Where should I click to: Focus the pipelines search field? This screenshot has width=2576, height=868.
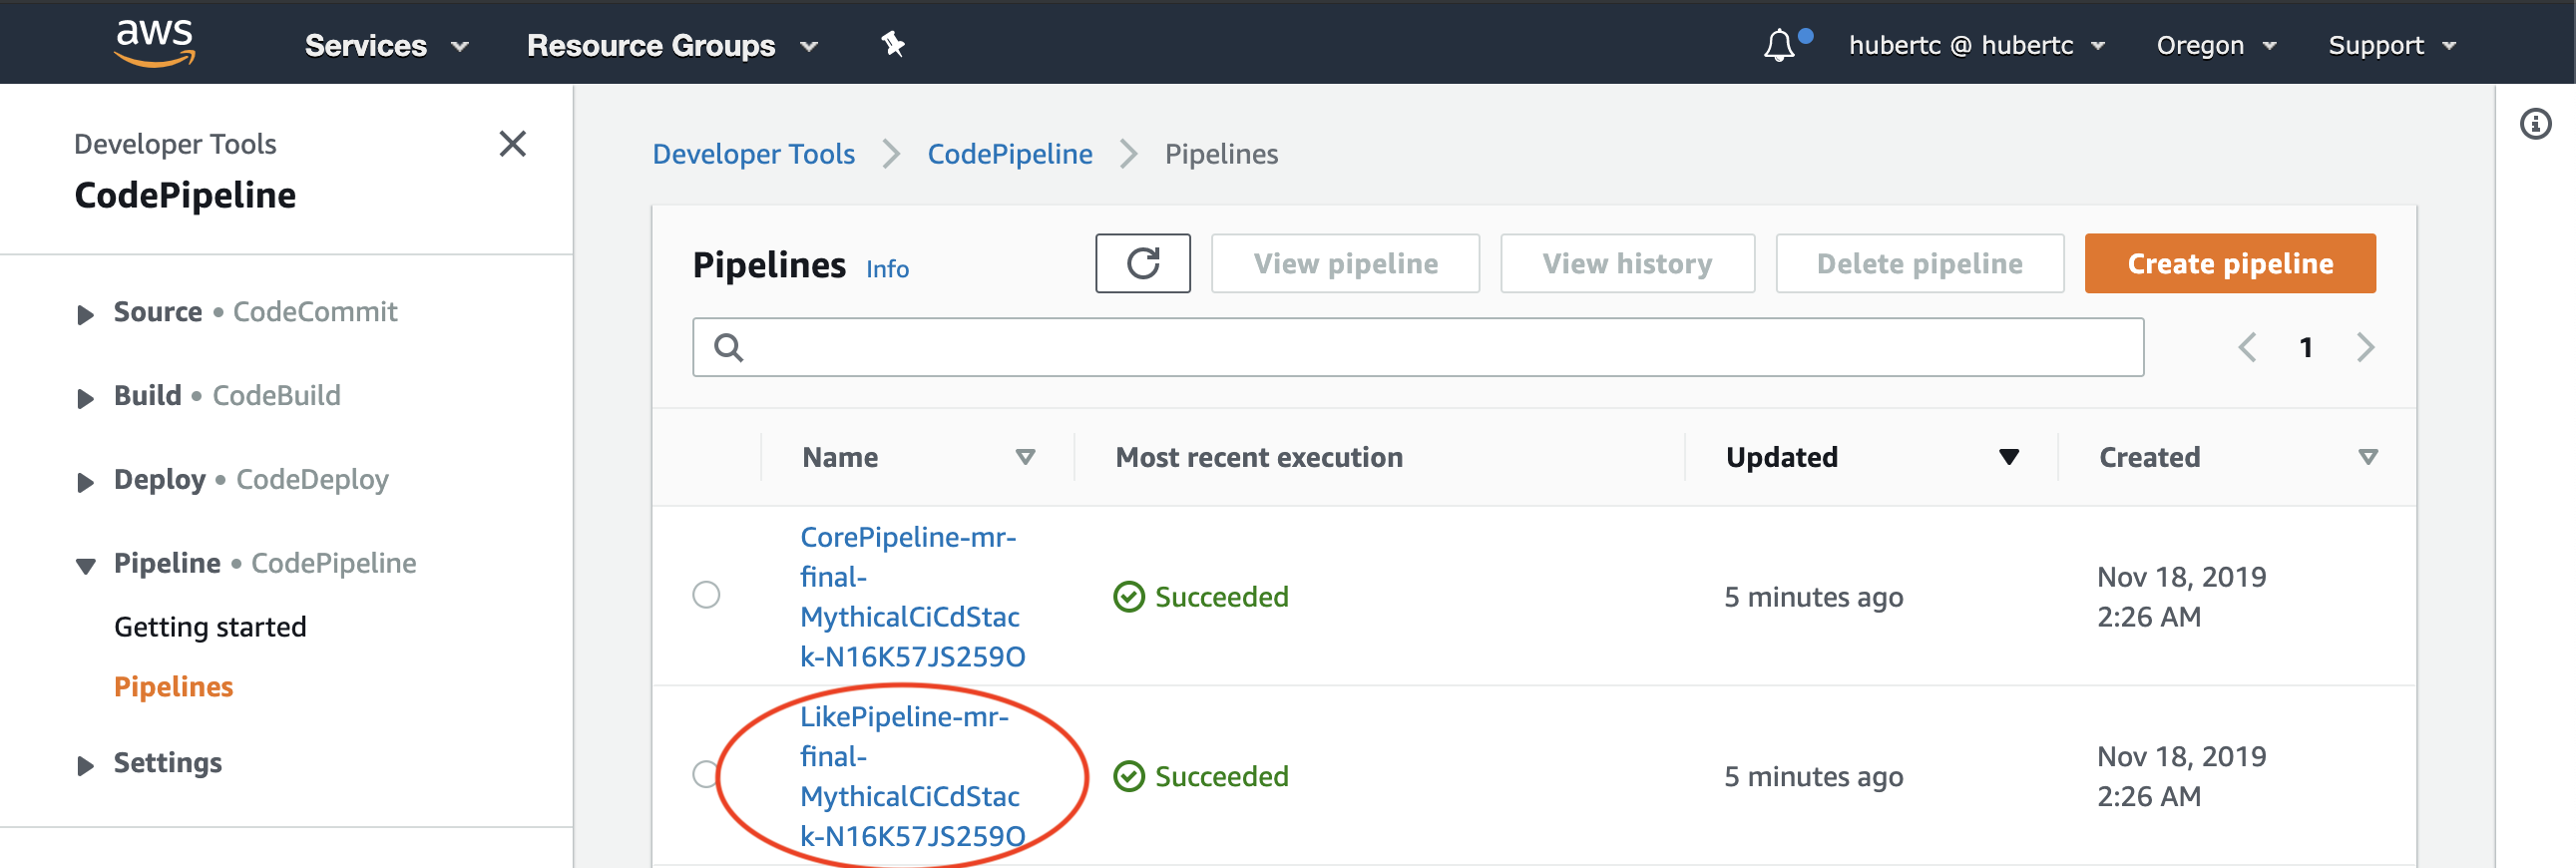pos(1417,347)
